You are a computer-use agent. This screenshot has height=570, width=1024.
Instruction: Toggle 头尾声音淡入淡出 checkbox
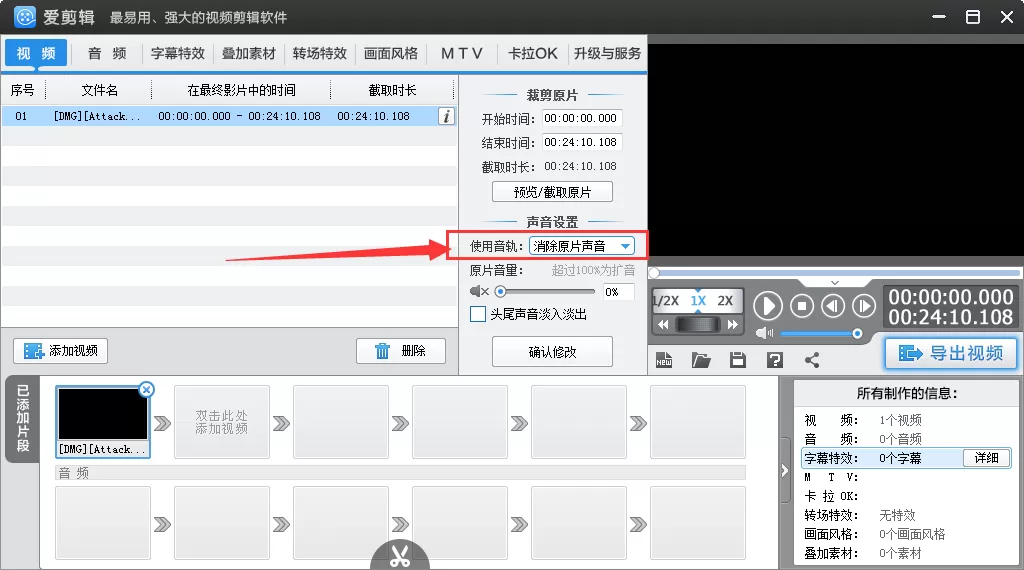coord(478,315)
